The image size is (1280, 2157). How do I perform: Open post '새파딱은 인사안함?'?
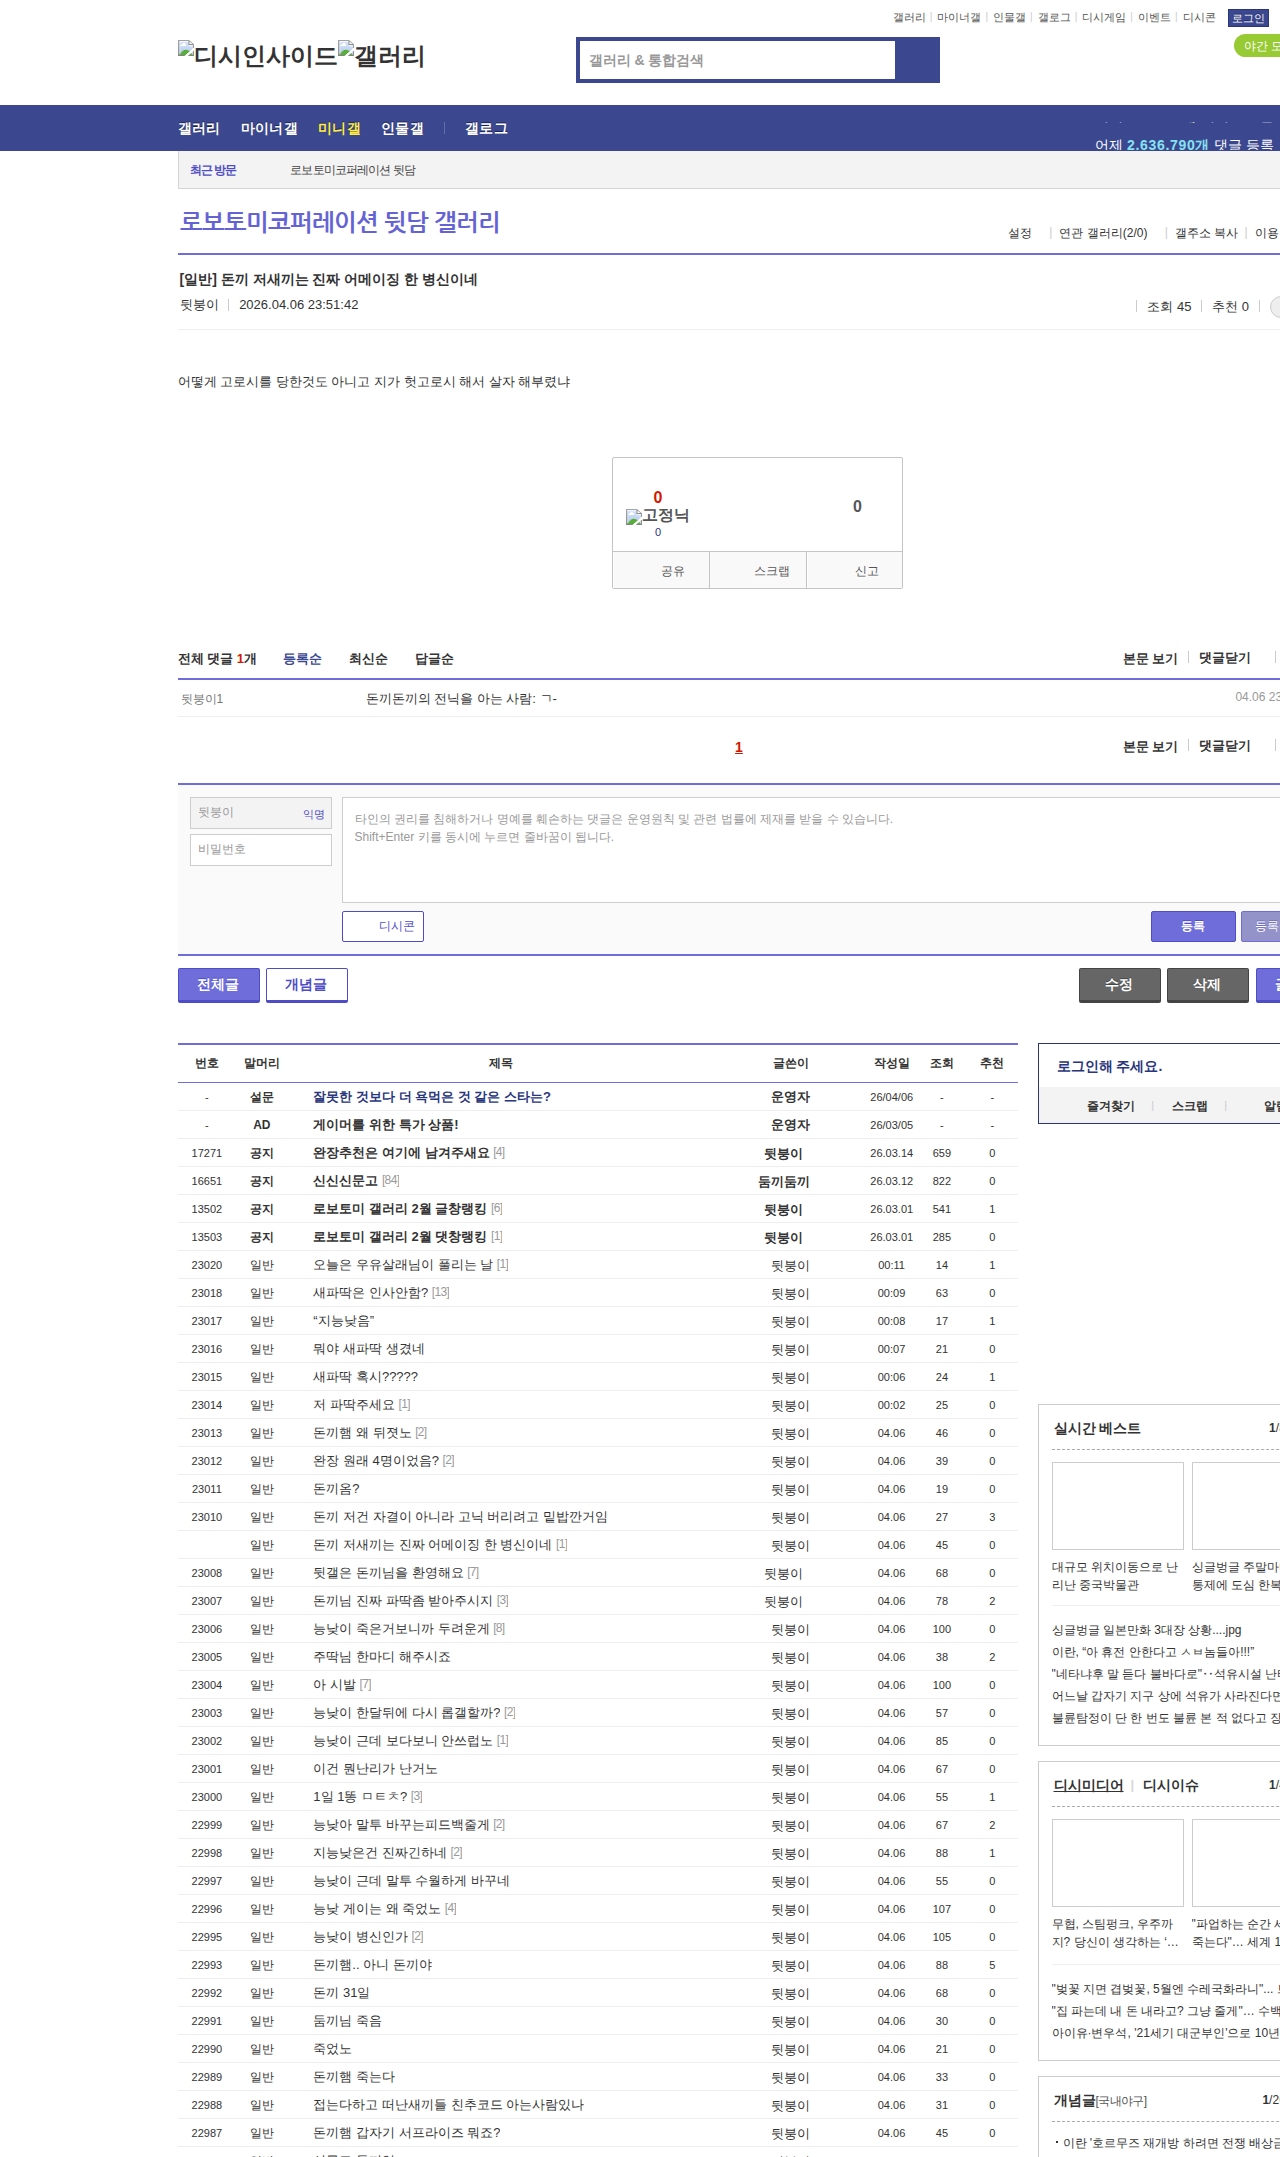pyautogui.click(x=370, y=1293)
